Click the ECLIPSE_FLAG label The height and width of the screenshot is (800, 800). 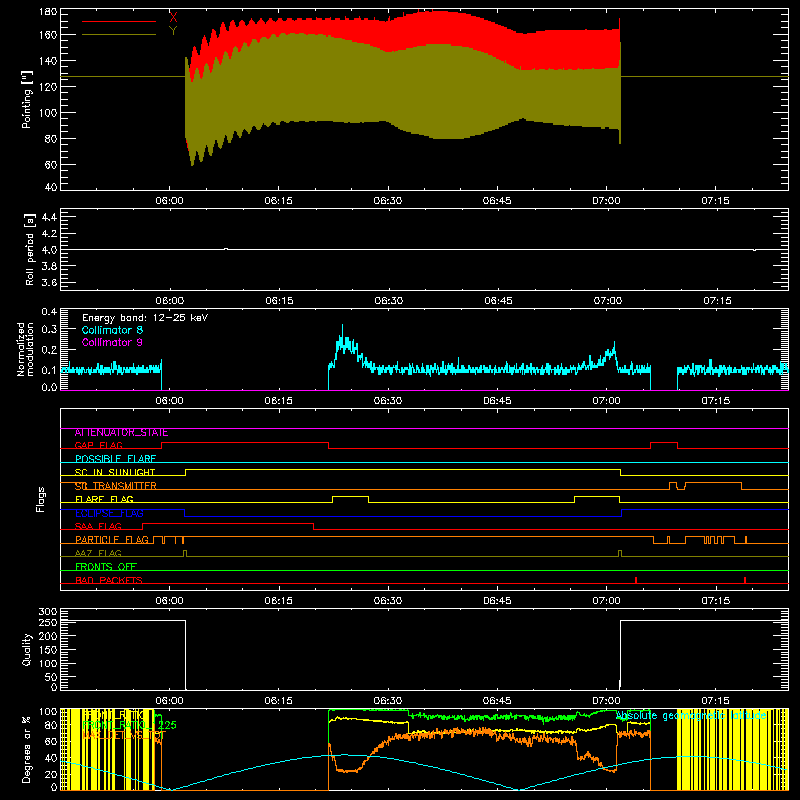click(109, 513)
